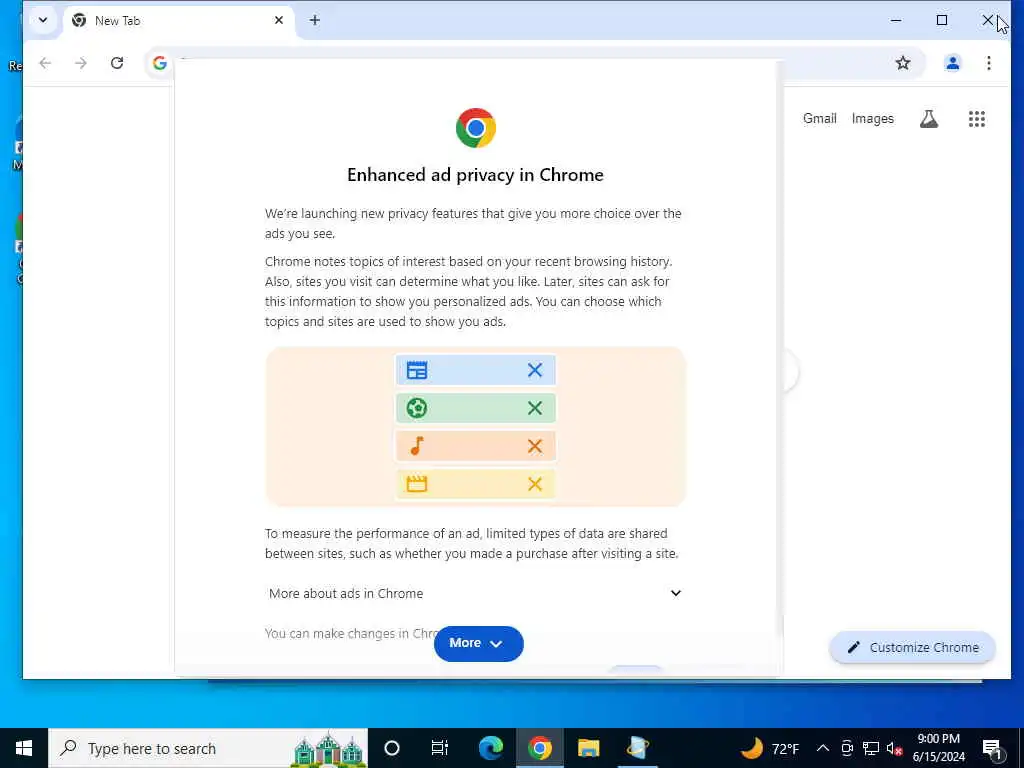This screenshot has height=768, width=1024.
Task: Click the Google icon in address bar
Action: [x=159, y=63]
